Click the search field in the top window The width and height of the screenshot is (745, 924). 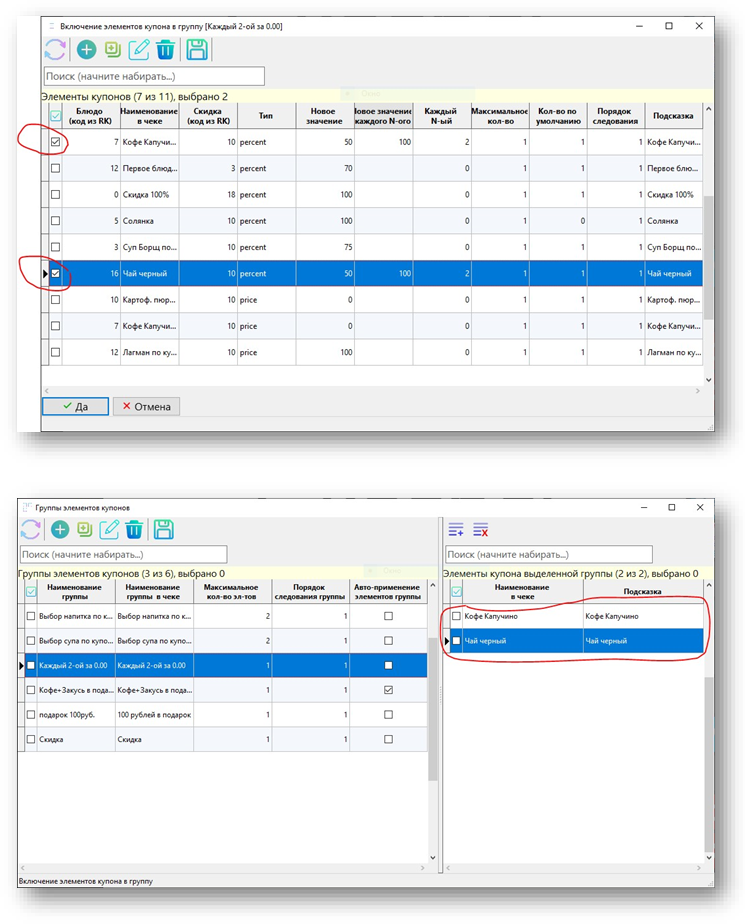154,76
